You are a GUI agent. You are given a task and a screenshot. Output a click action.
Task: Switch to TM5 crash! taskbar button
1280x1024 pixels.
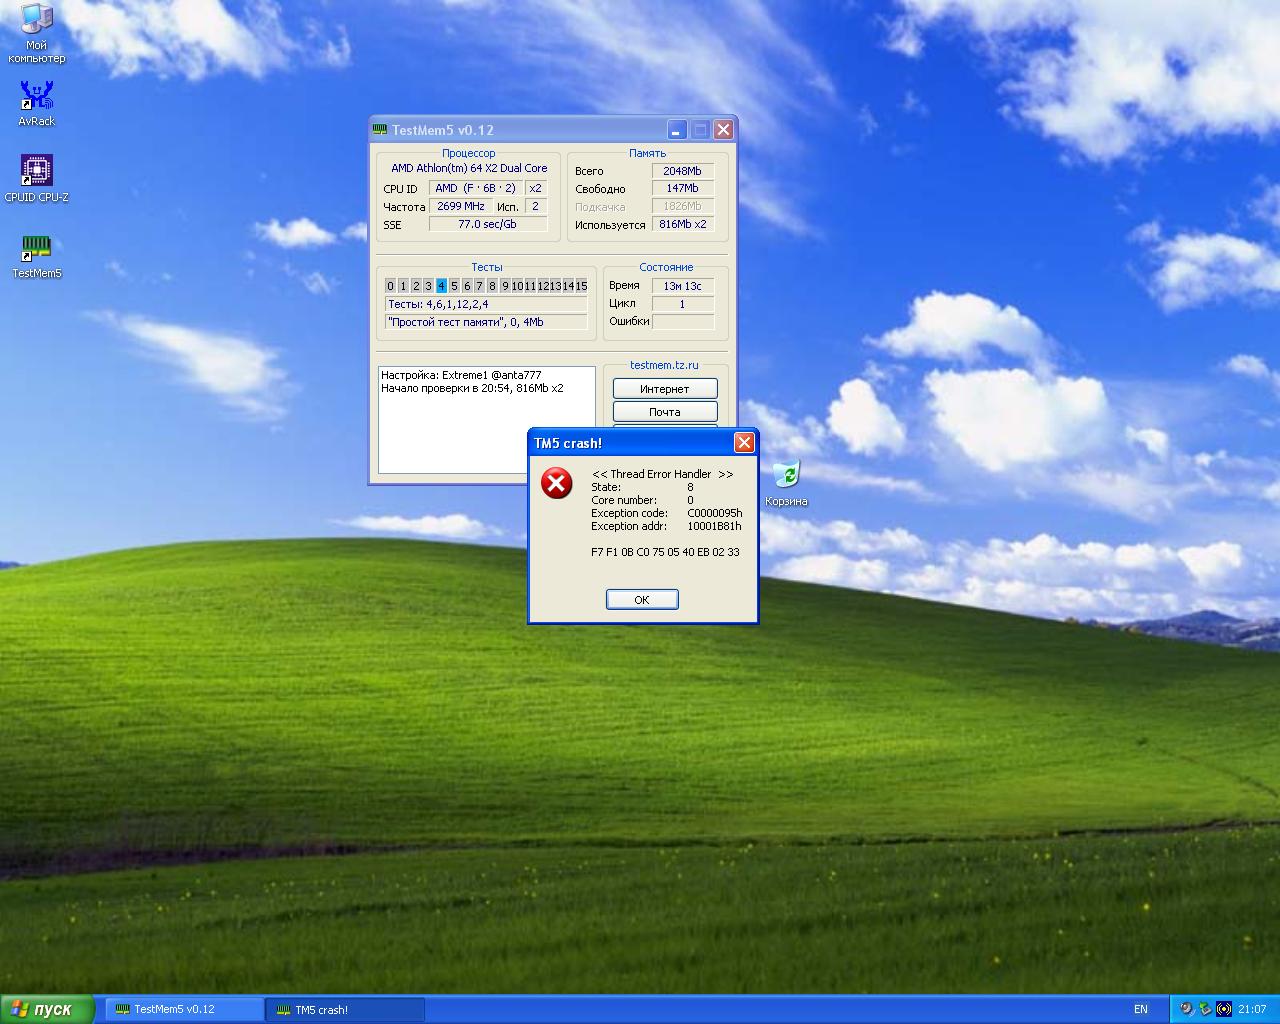345,1009
